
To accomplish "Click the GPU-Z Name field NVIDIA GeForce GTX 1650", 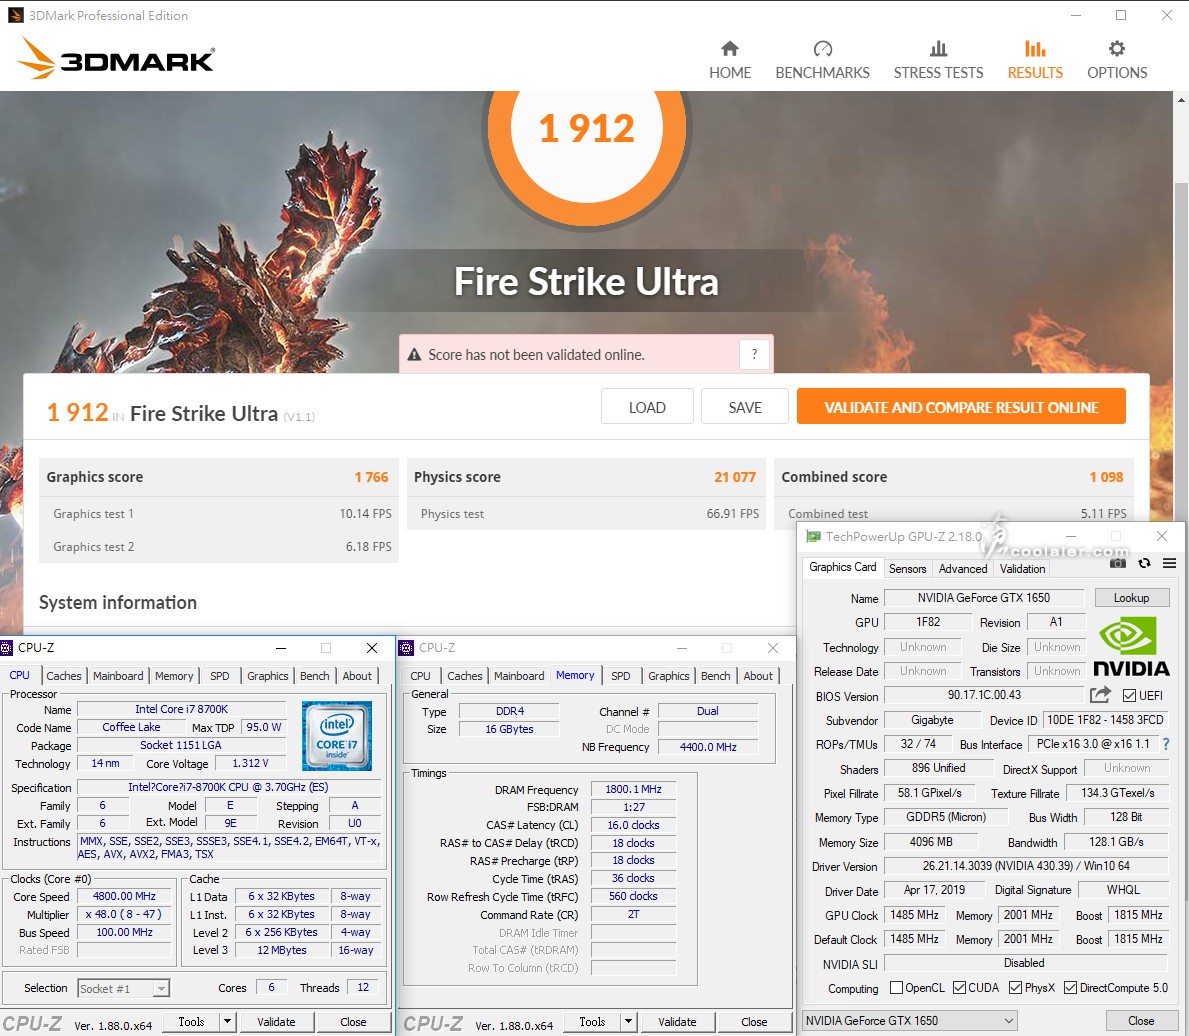I will [x=984, y=598].
